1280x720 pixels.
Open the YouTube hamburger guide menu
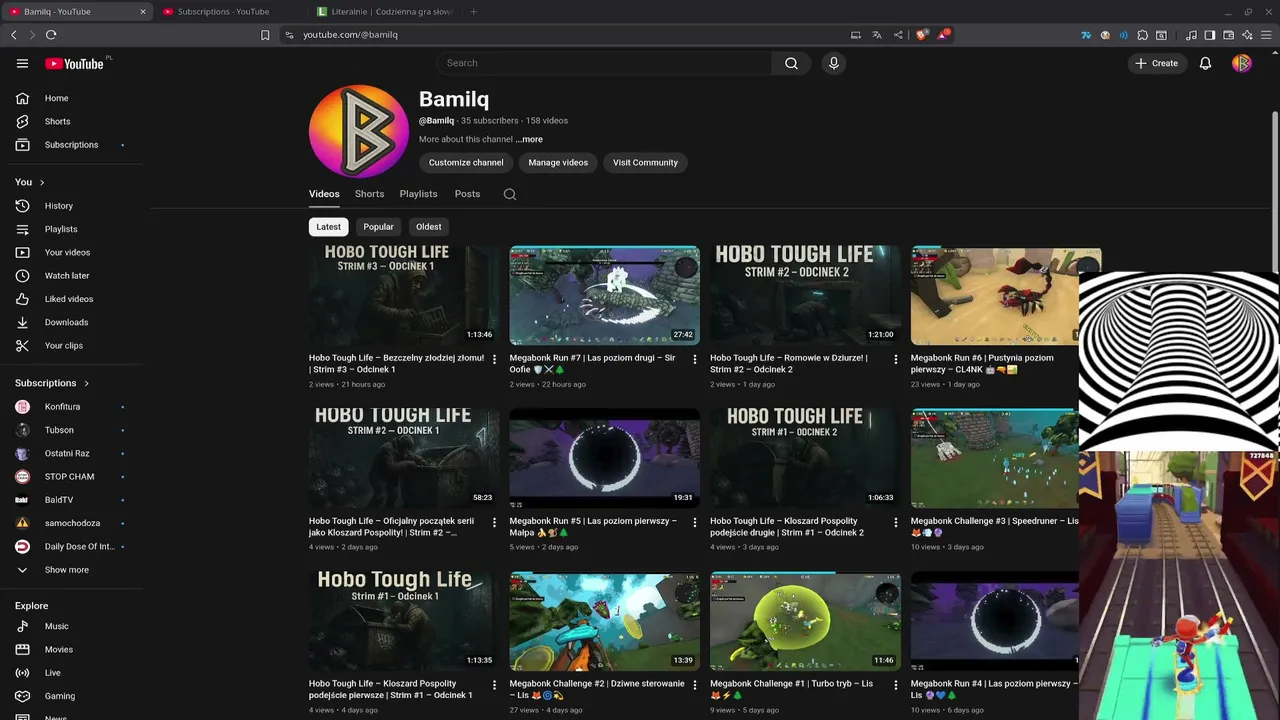pos(22,63)
